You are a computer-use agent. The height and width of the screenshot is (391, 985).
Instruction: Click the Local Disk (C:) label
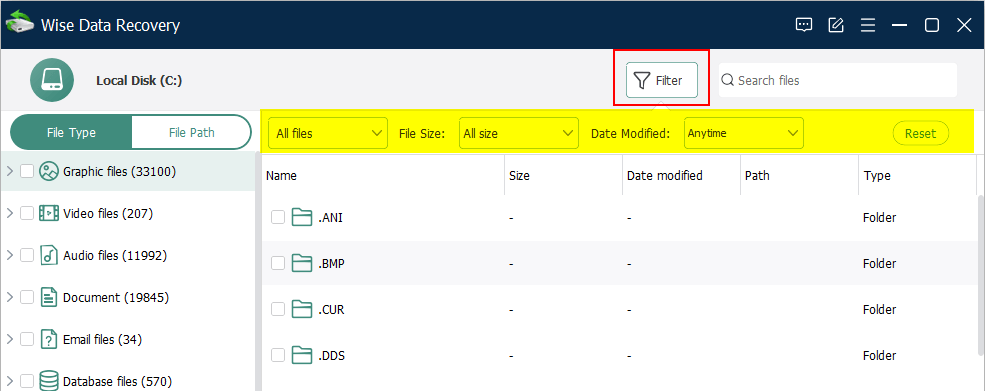tap(139, 80)
